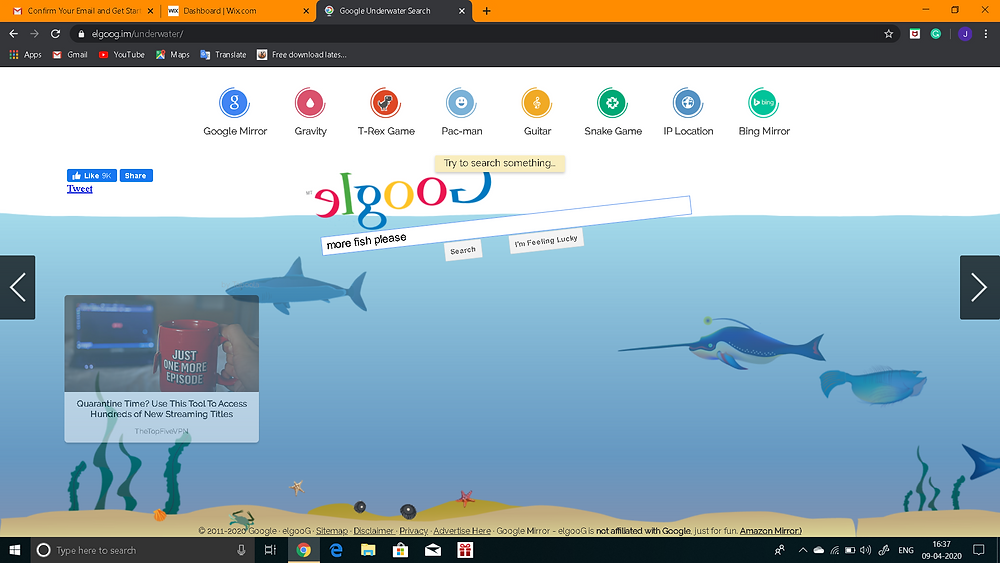Launch the T-Rex Game icon
This screenshot has width=1000, height=563.
coord(385,103)
